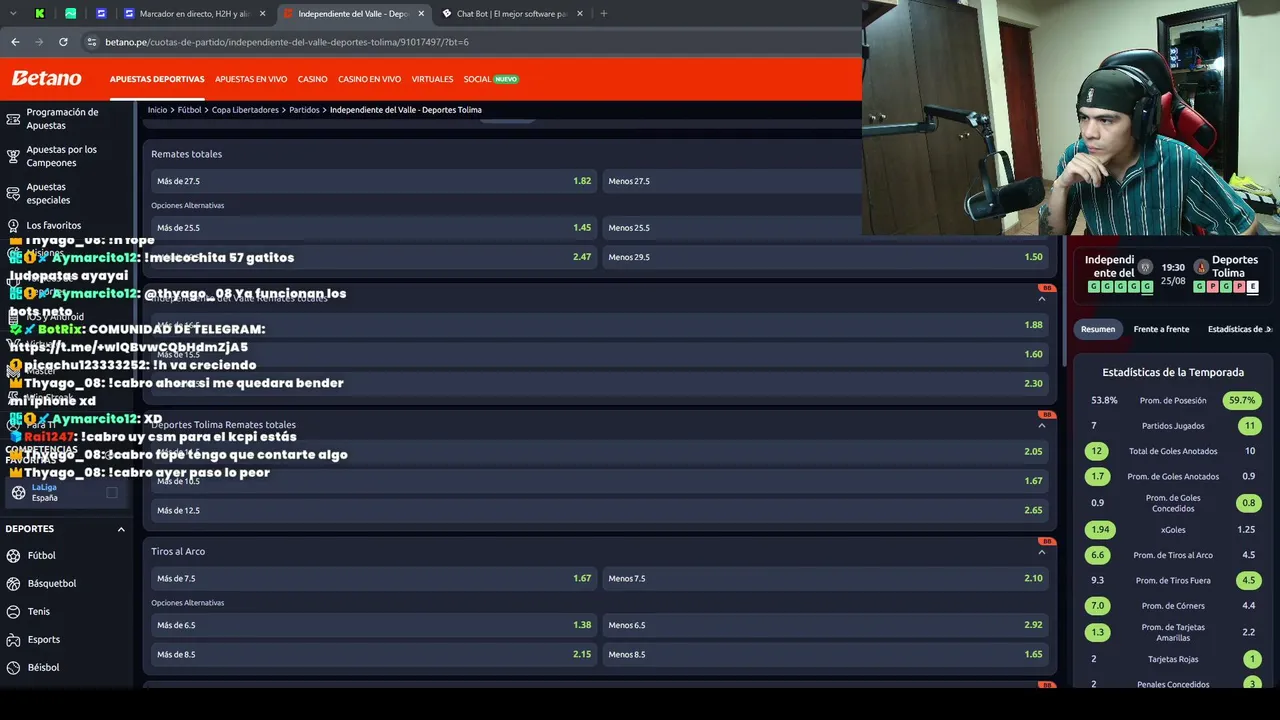Go to the CASINO section

[x=312, y=79]
